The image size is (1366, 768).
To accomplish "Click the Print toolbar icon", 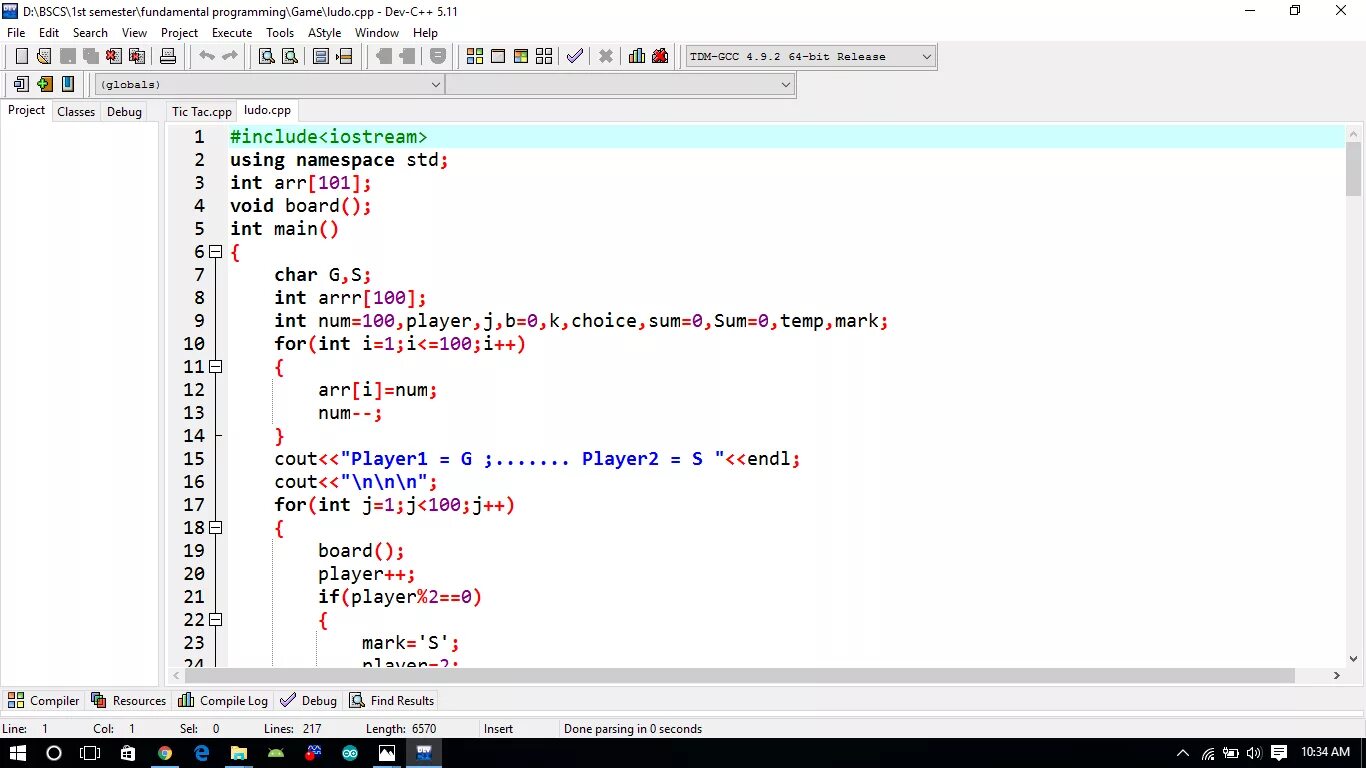I will point(168,56).
